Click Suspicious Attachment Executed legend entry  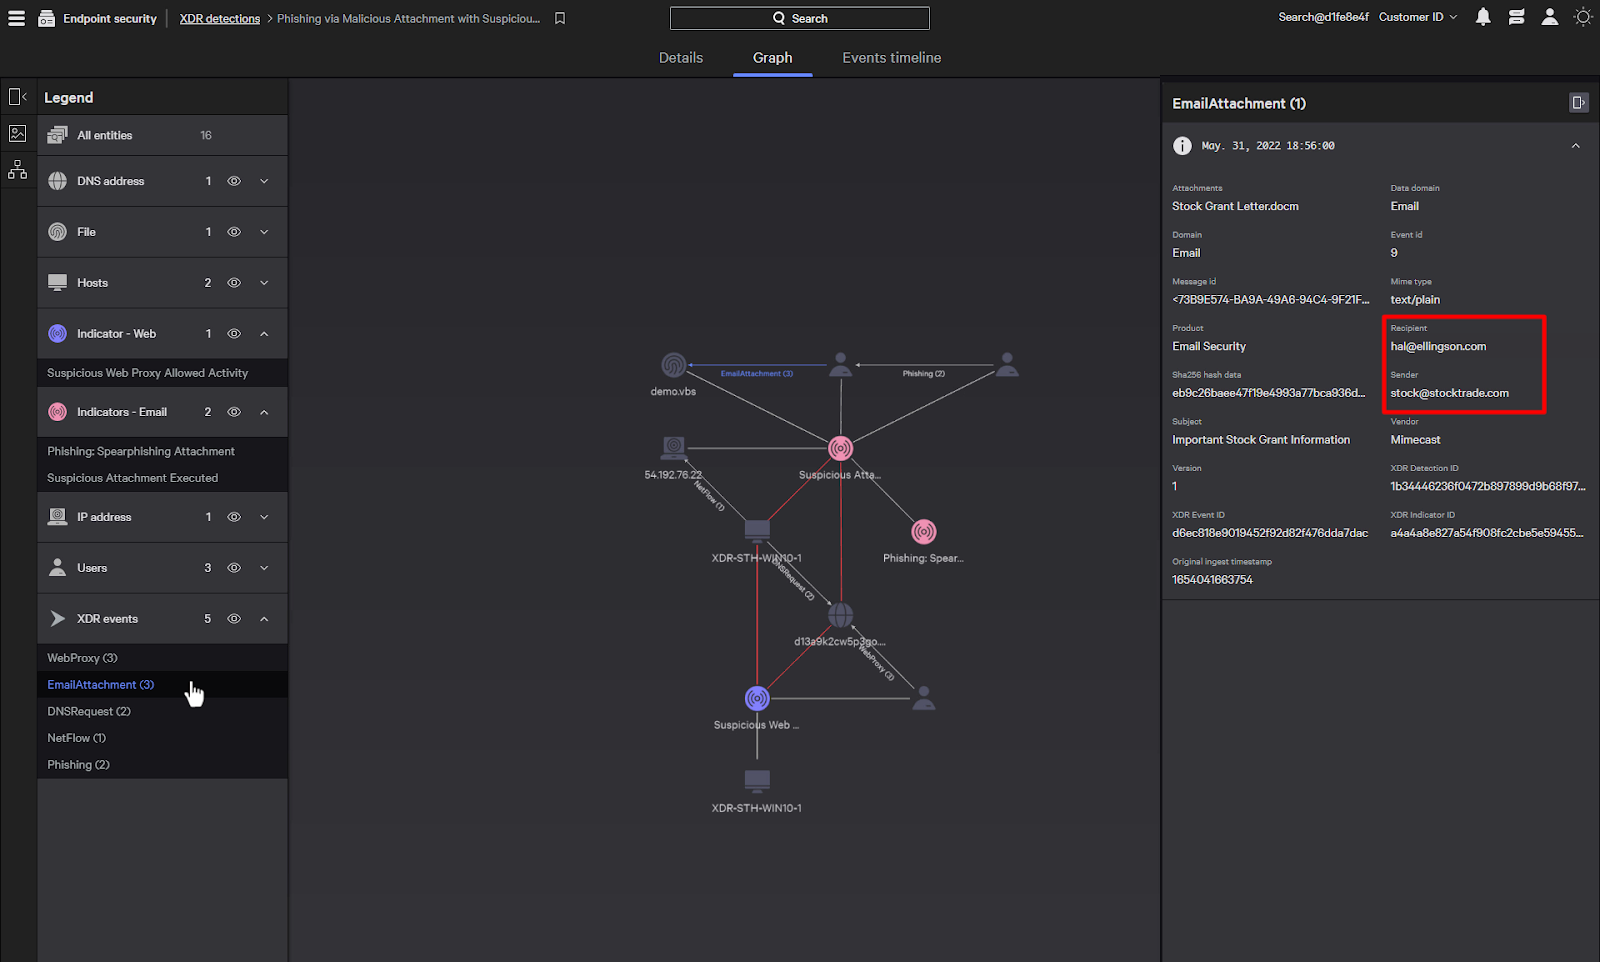[132, 478]
